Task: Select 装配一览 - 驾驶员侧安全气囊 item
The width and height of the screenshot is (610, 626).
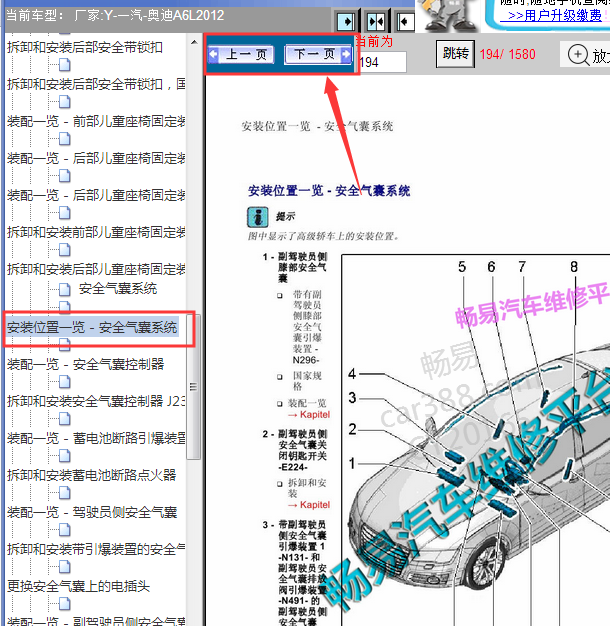Action: pos(92,512)
